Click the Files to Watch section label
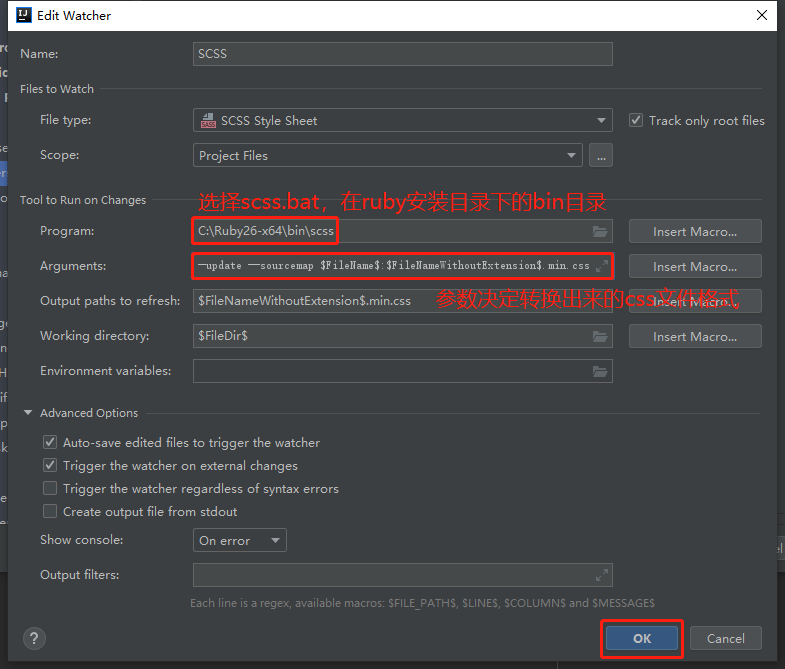The height and width of the screenshot is (669, 785). click(57, 89)
